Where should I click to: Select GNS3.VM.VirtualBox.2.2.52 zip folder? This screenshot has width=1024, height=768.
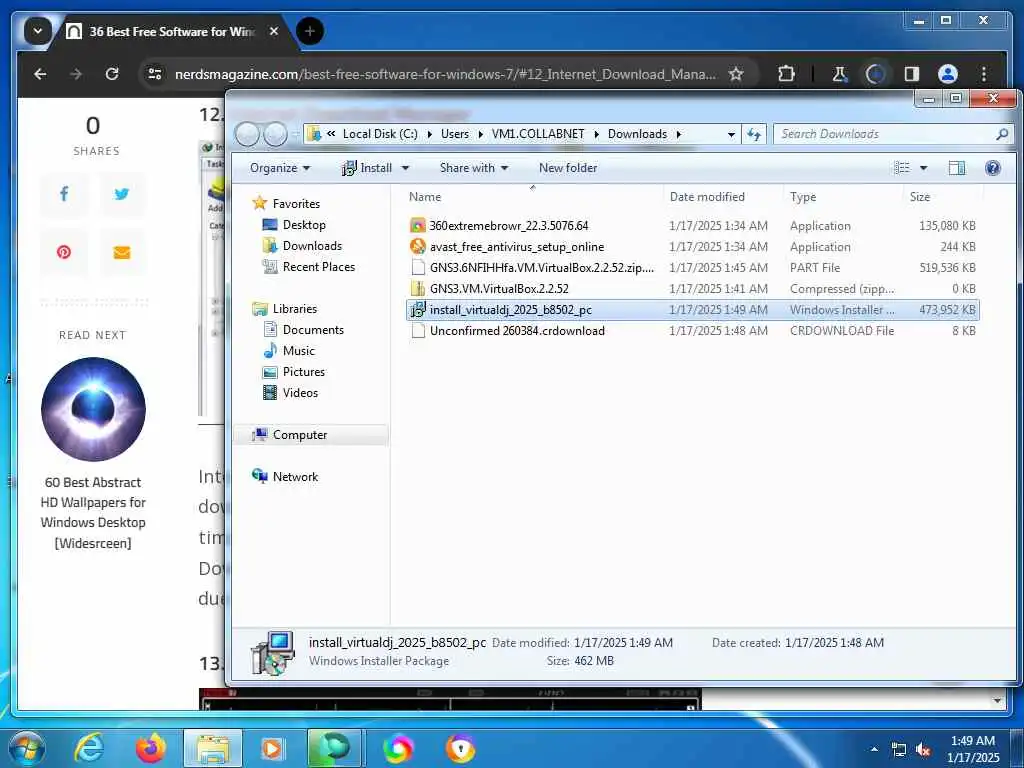(x=692, y=289)
